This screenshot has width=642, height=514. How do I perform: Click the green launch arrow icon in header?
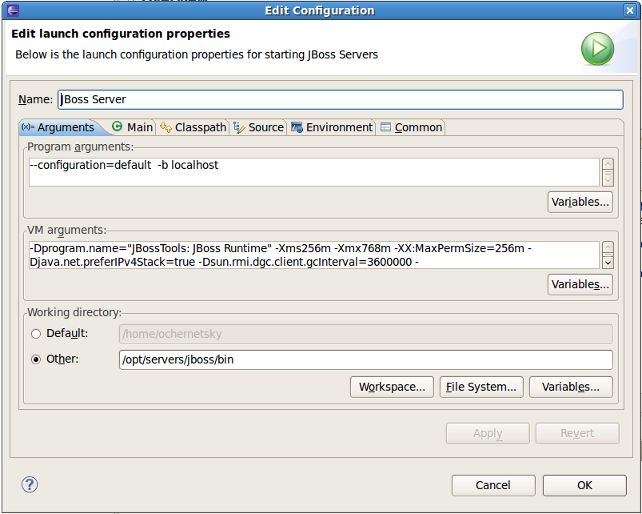(597, 48)
